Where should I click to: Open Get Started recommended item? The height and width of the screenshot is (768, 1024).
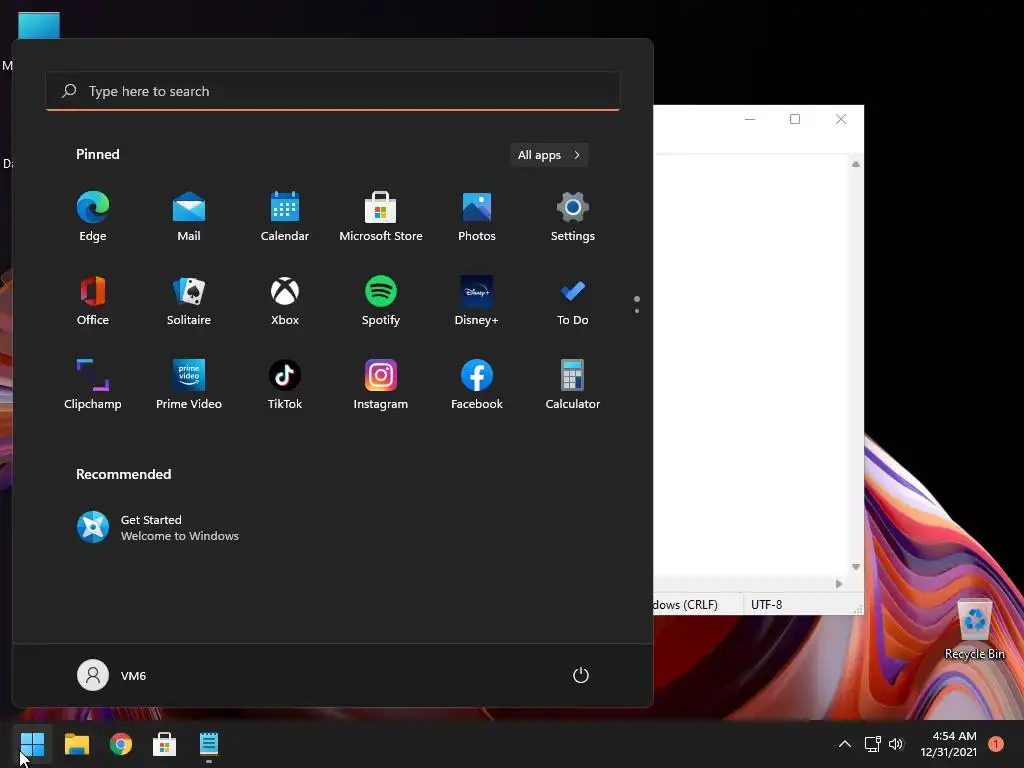(158, 528)
